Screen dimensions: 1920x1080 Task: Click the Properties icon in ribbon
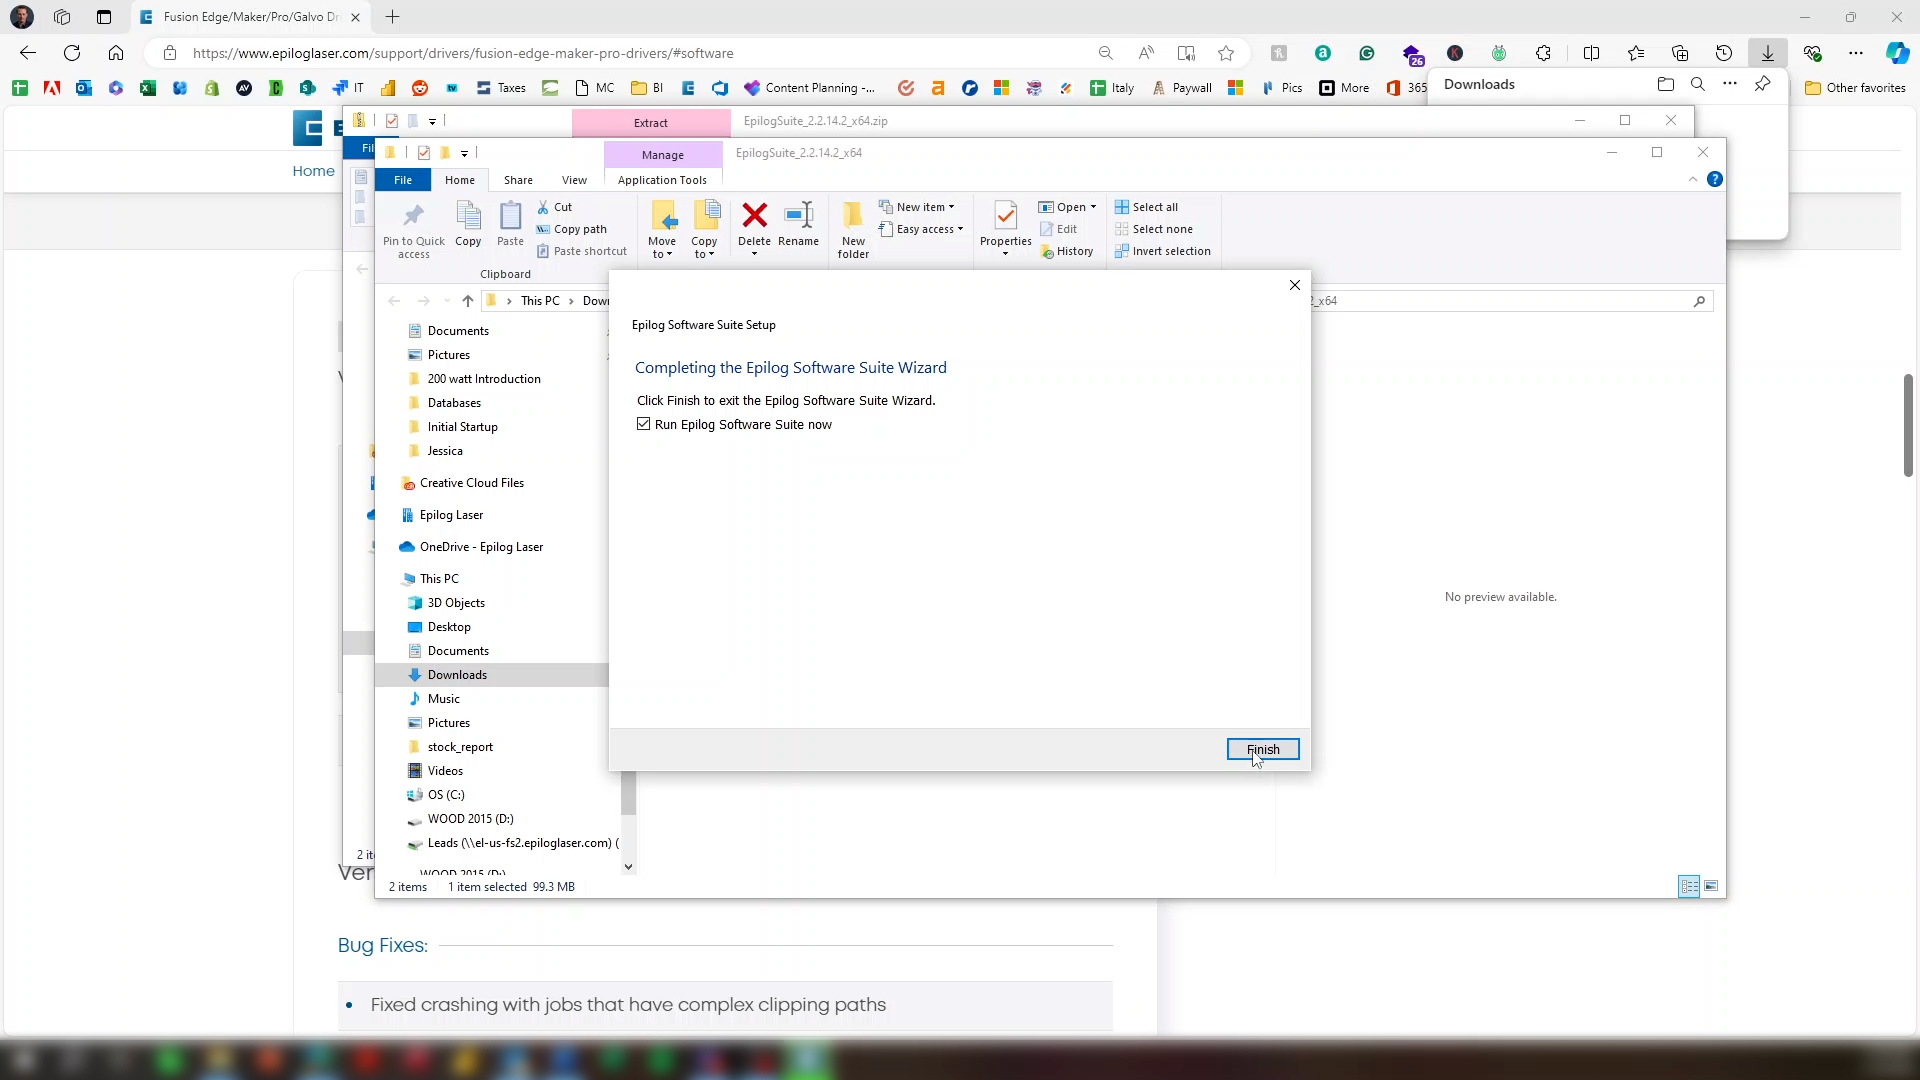point(1005,216)
